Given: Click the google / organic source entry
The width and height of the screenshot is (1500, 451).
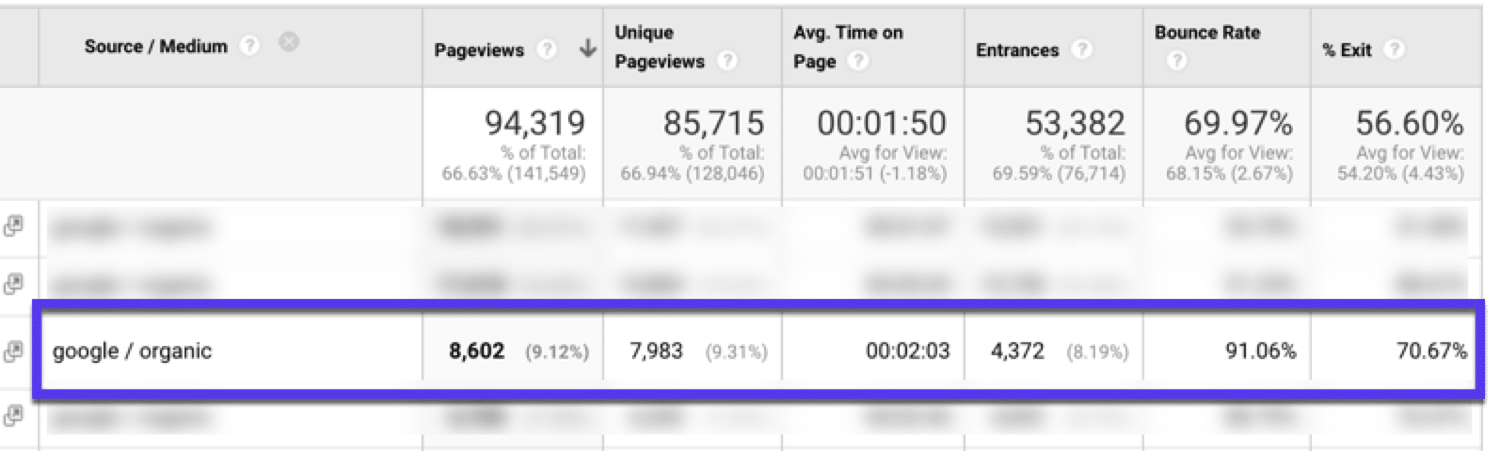Looking at the screenshot, I should pyautogui.click(x=132, y=351).
